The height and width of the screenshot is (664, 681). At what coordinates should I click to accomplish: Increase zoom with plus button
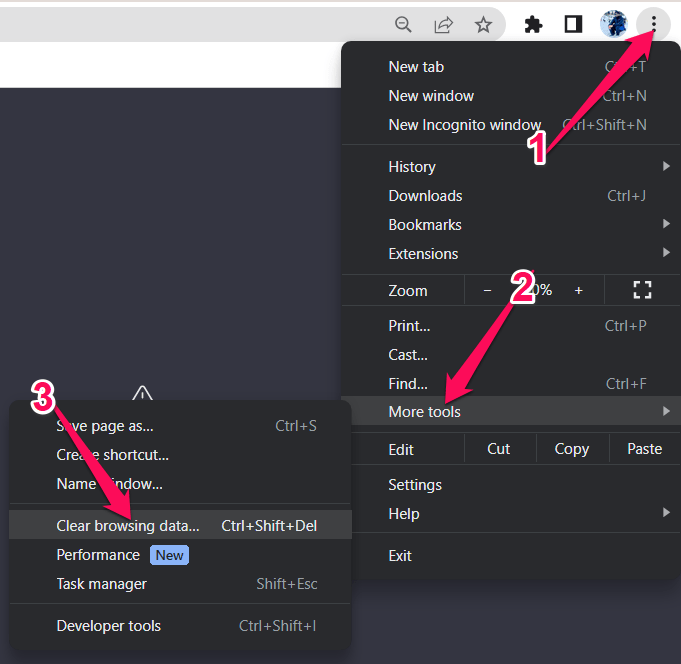pyautogui.click(x=578, y=290)
